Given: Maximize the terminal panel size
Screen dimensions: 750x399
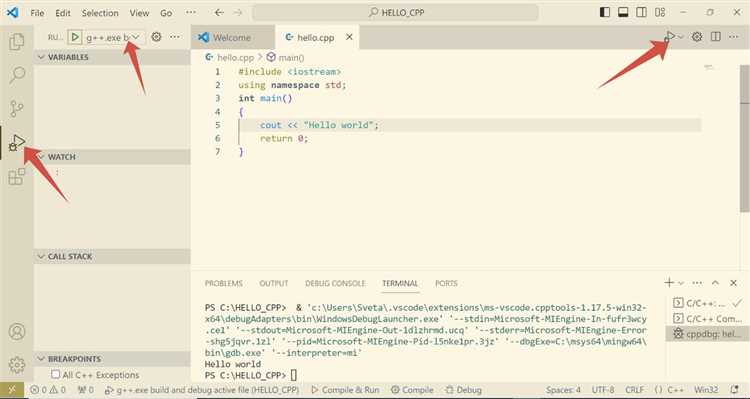Looking at the screenshot, I should click(715, 283).
